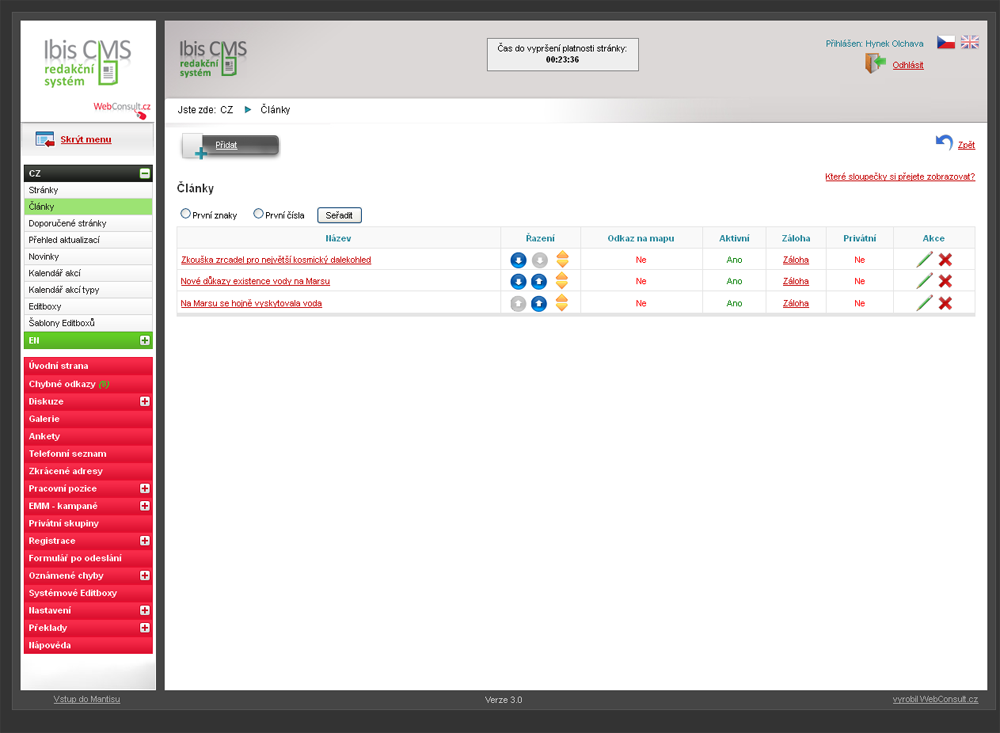Viewport: 1000px width, 733px height.
Task: Click the Odhlásit logout link
Action: pos(908,65)
